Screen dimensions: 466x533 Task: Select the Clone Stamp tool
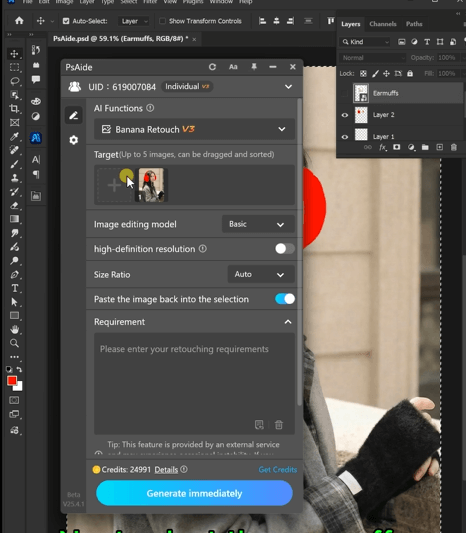(x=14, y=178)
